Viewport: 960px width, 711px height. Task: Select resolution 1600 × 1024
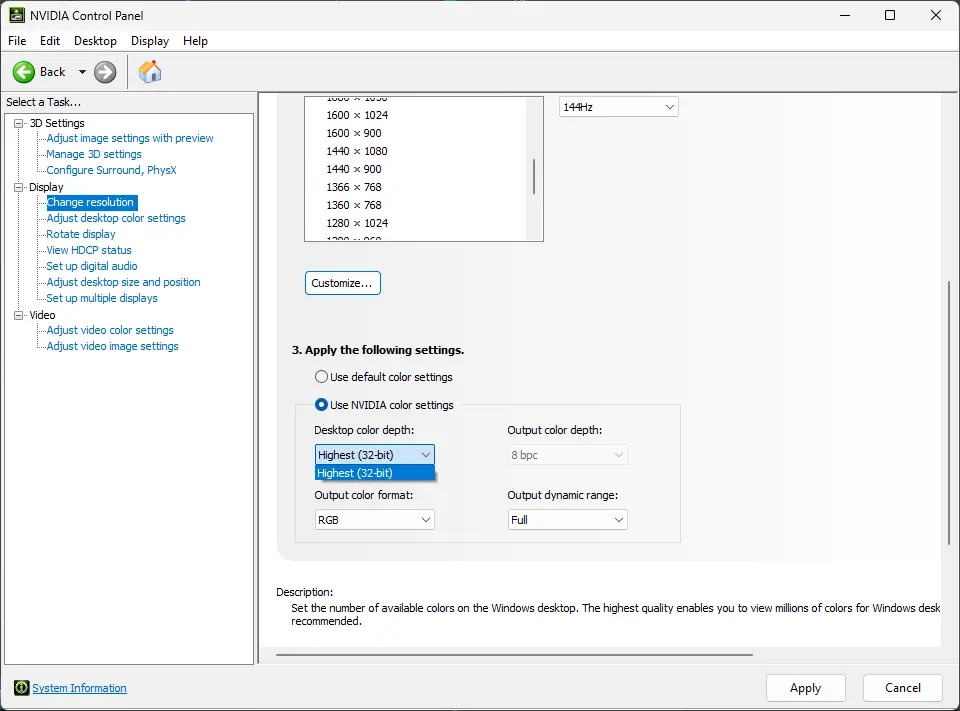357,115
